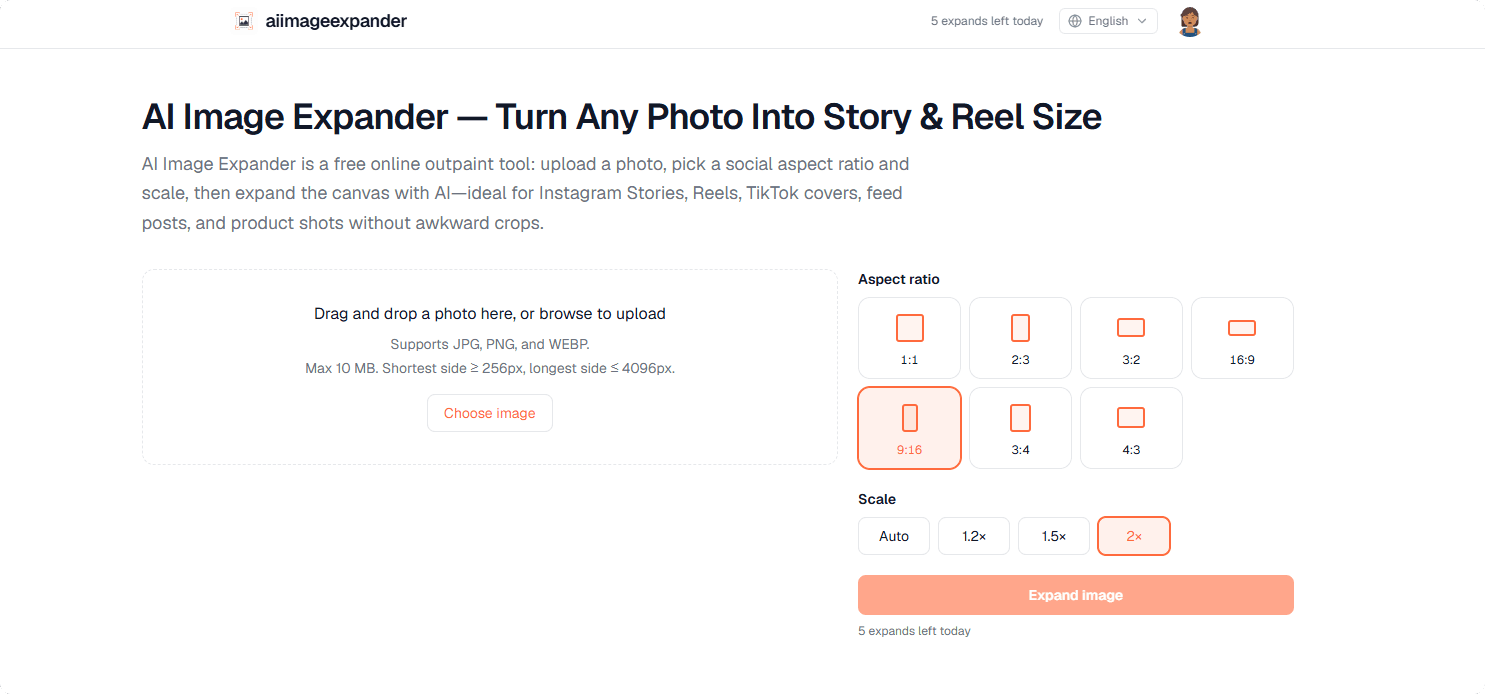Click the globe icon in language selector
The width and height of the screenshot is (1485, 694).
click(x=1075, y=21)
